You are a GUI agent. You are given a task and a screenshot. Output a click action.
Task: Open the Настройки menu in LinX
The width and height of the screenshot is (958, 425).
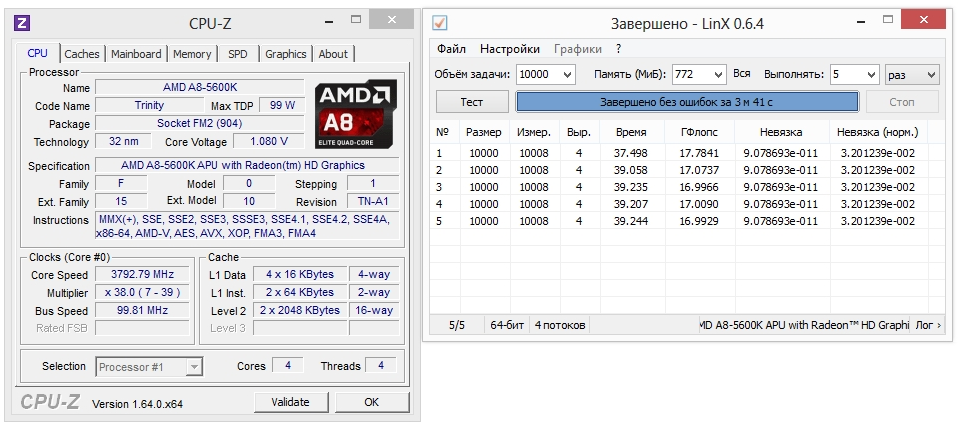click(510, 49)
